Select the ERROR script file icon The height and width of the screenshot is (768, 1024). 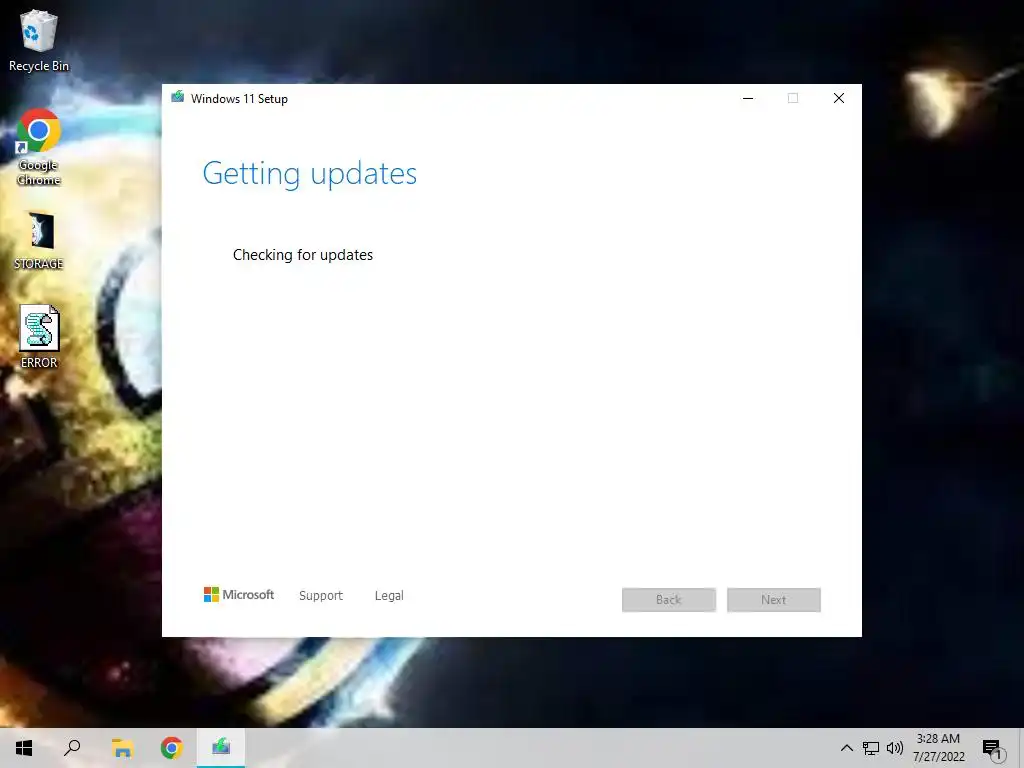click(x=39, y=337)
